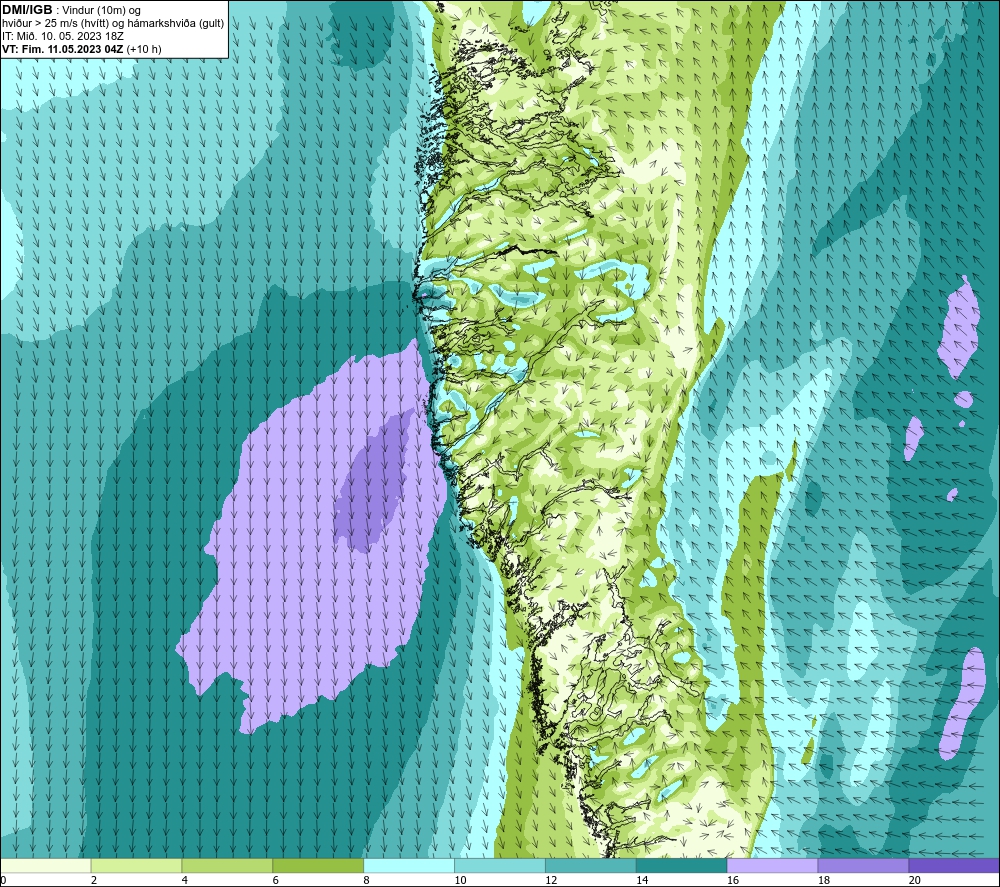Click the dark purple legend swatch above 20
1000x887 pixels.
[x=954, y=865]
